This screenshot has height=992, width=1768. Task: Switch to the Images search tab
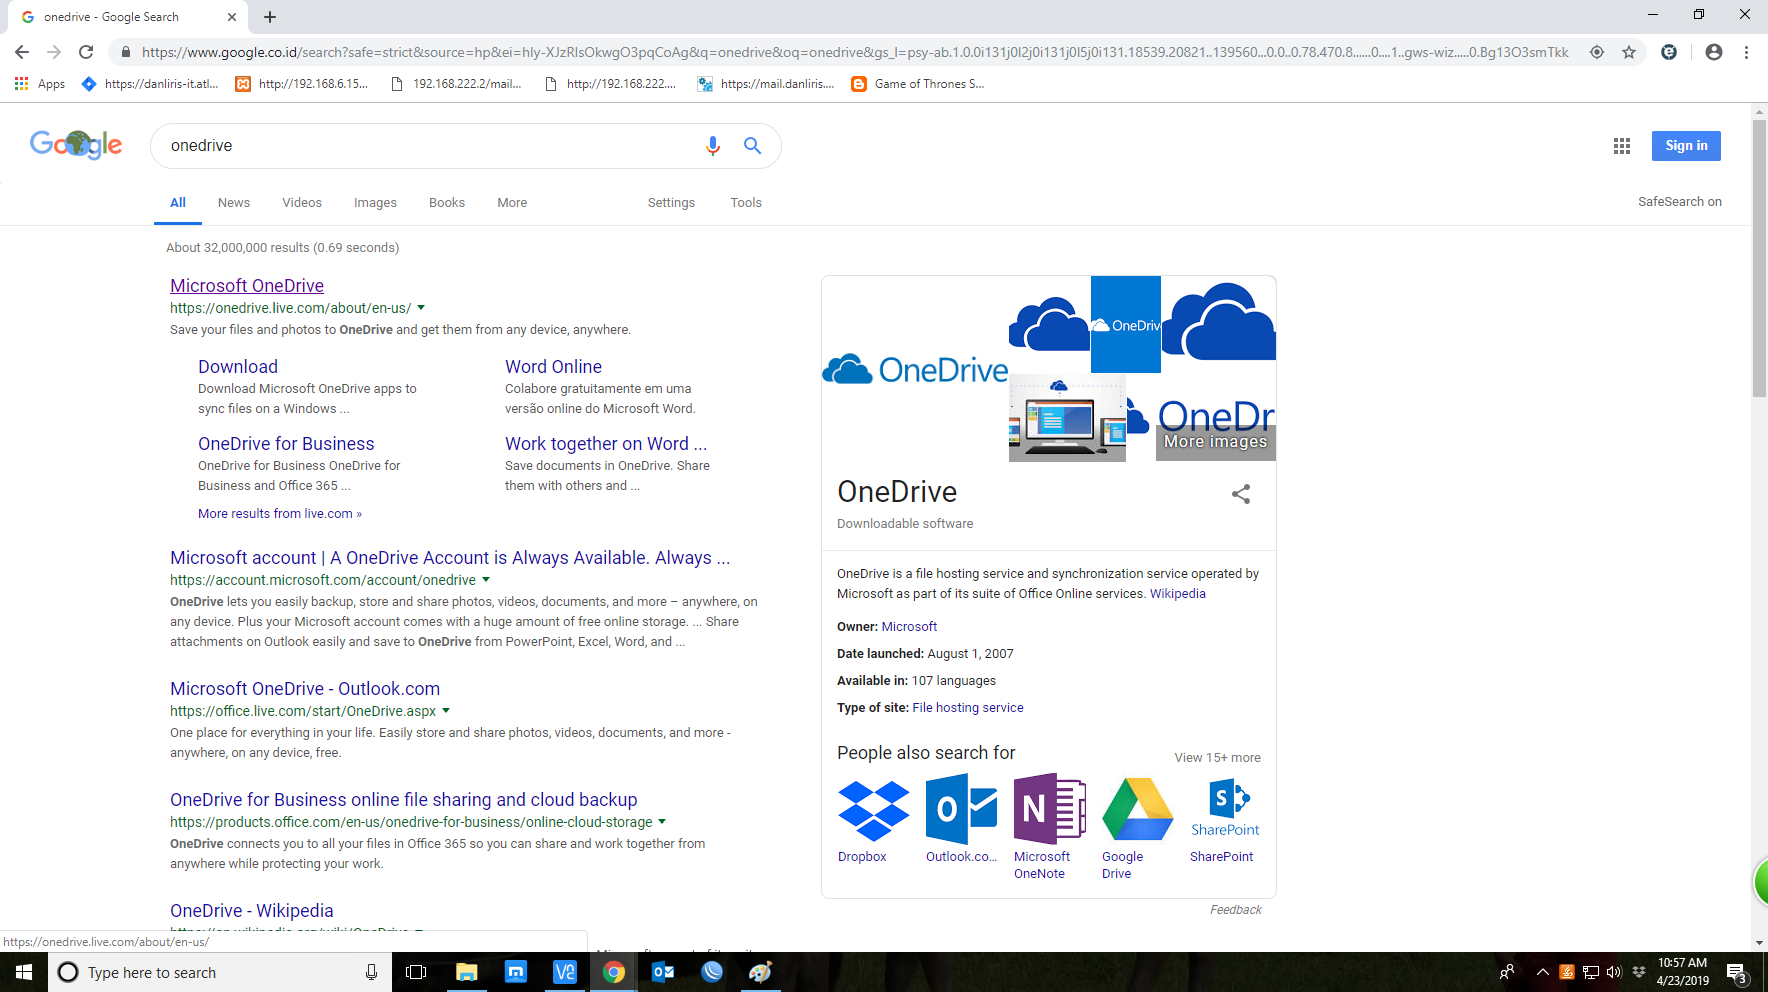(375, 202)
